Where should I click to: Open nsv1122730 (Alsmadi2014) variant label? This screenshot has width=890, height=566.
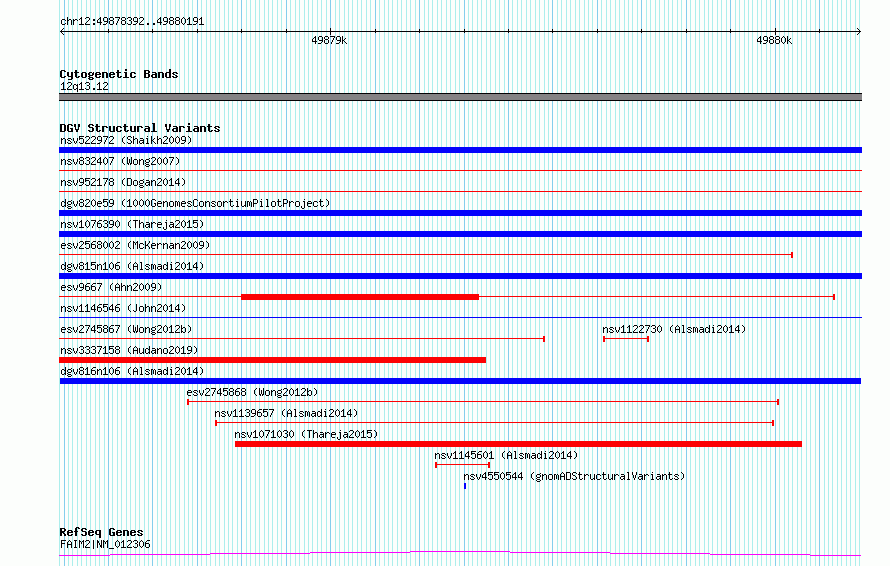[674, 329]
